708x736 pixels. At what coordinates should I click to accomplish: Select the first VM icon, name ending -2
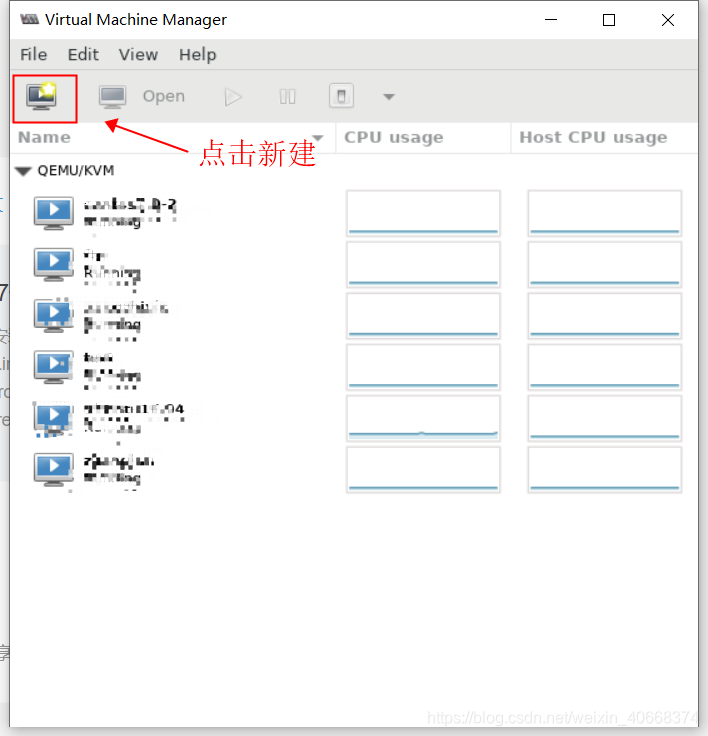point(54,213)
